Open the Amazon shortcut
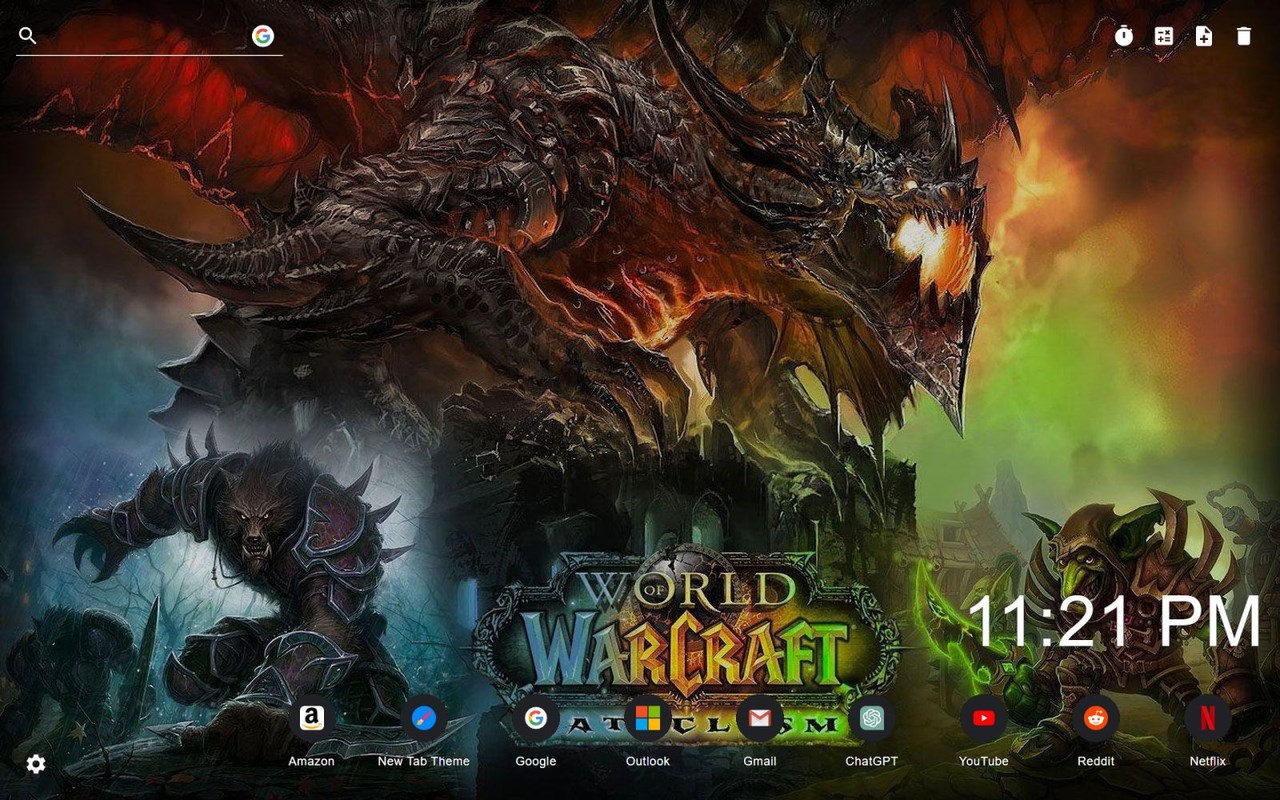This screenshot has height=800, width=1280. 312,717
